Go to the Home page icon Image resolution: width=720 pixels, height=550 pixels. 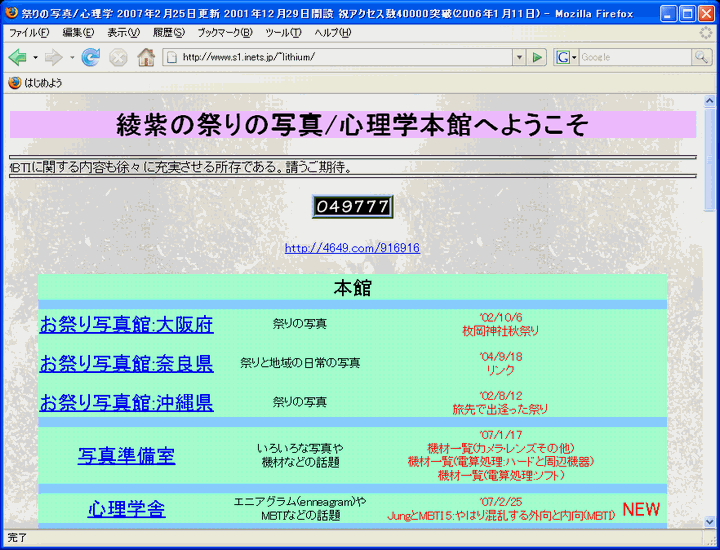pyautogui.click(x=146, y=58)
